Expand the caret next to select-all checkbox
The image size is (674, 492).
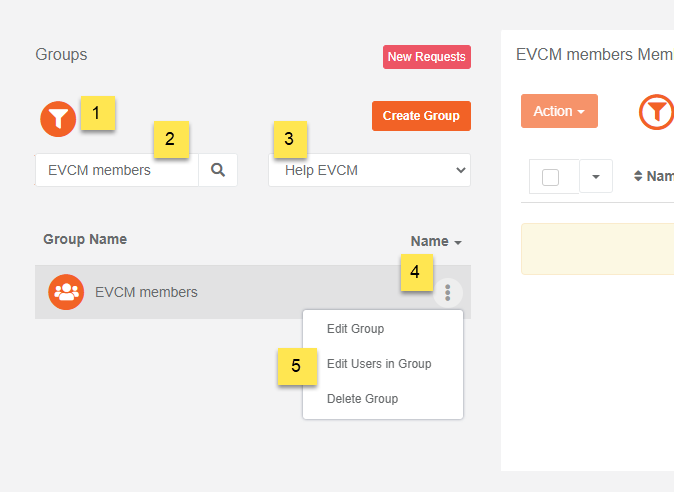(596, 177)
